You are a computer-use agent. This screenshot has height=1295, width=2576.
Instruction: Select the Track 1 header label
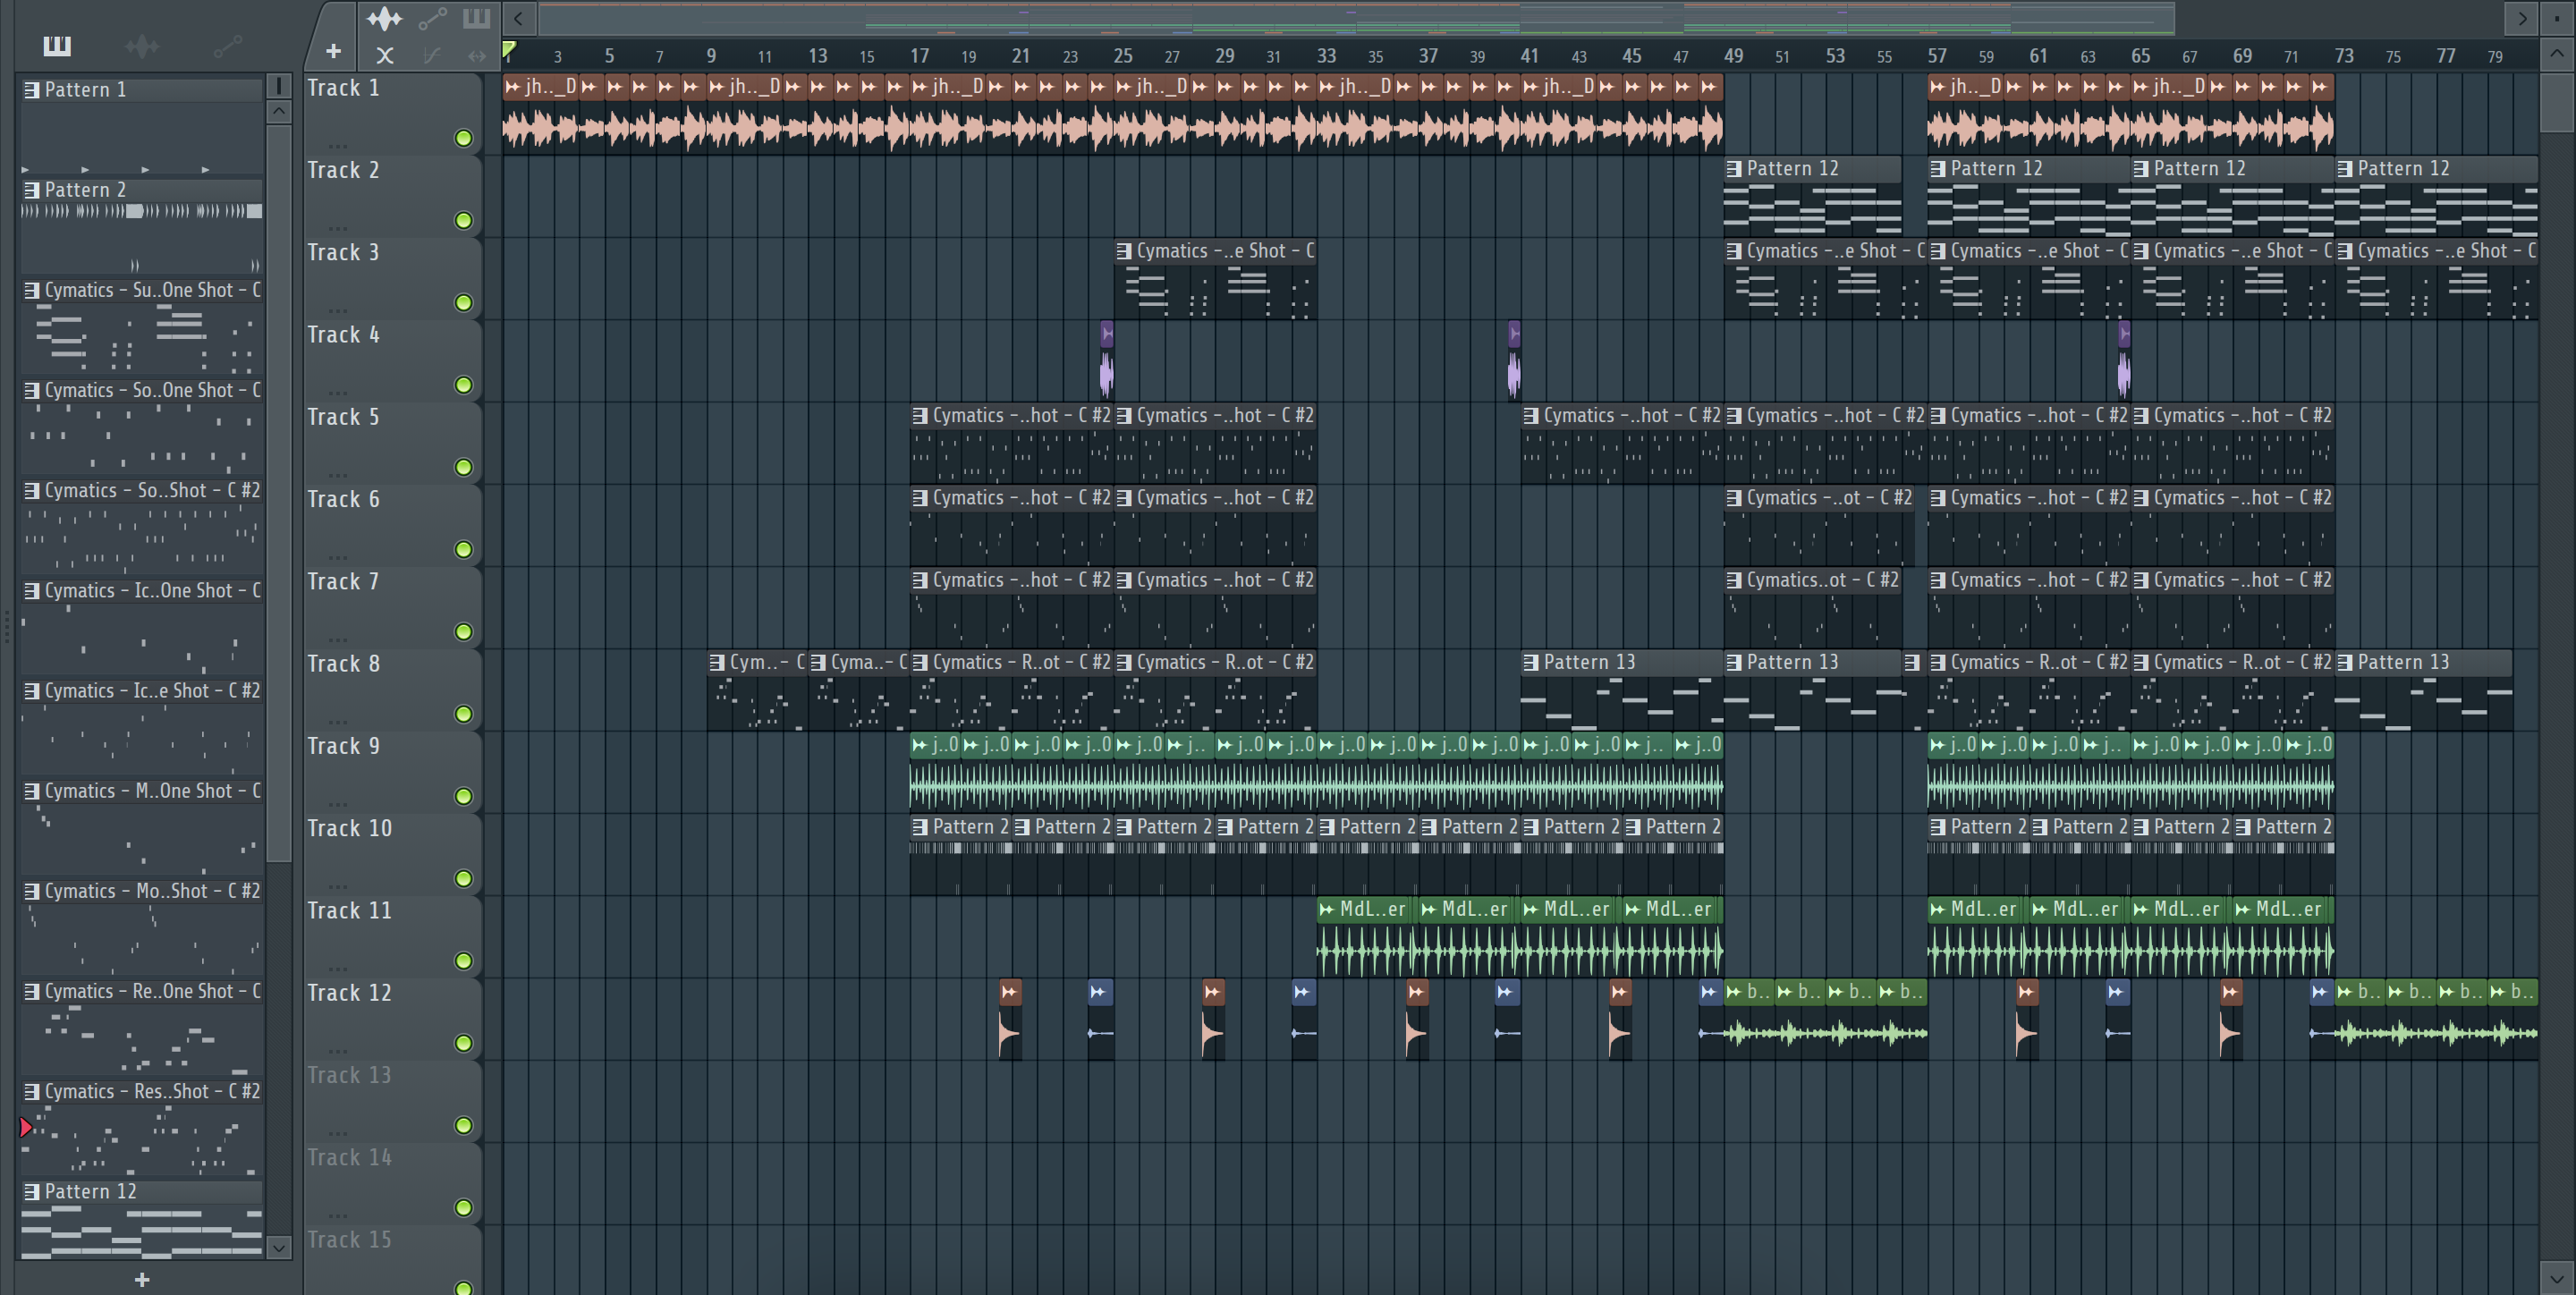pyautogui.click(x=343, y=88)
